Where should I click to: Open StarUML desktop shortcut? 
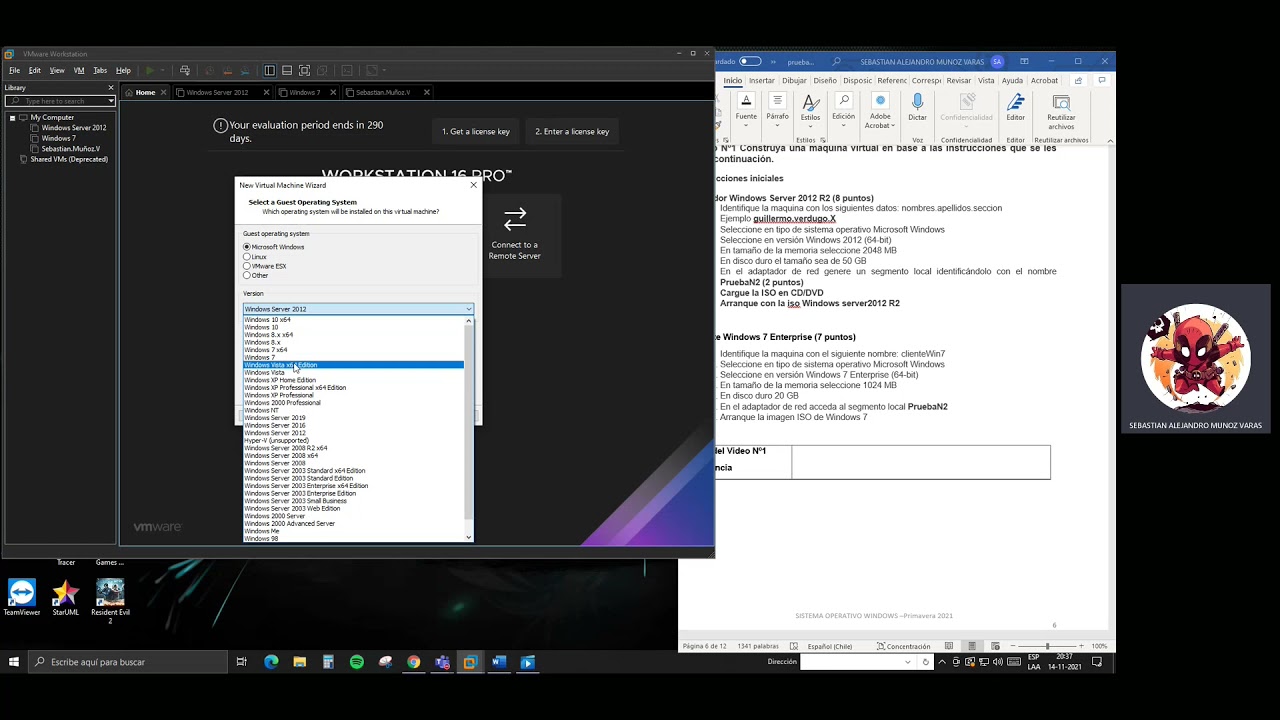click(66, 597)
